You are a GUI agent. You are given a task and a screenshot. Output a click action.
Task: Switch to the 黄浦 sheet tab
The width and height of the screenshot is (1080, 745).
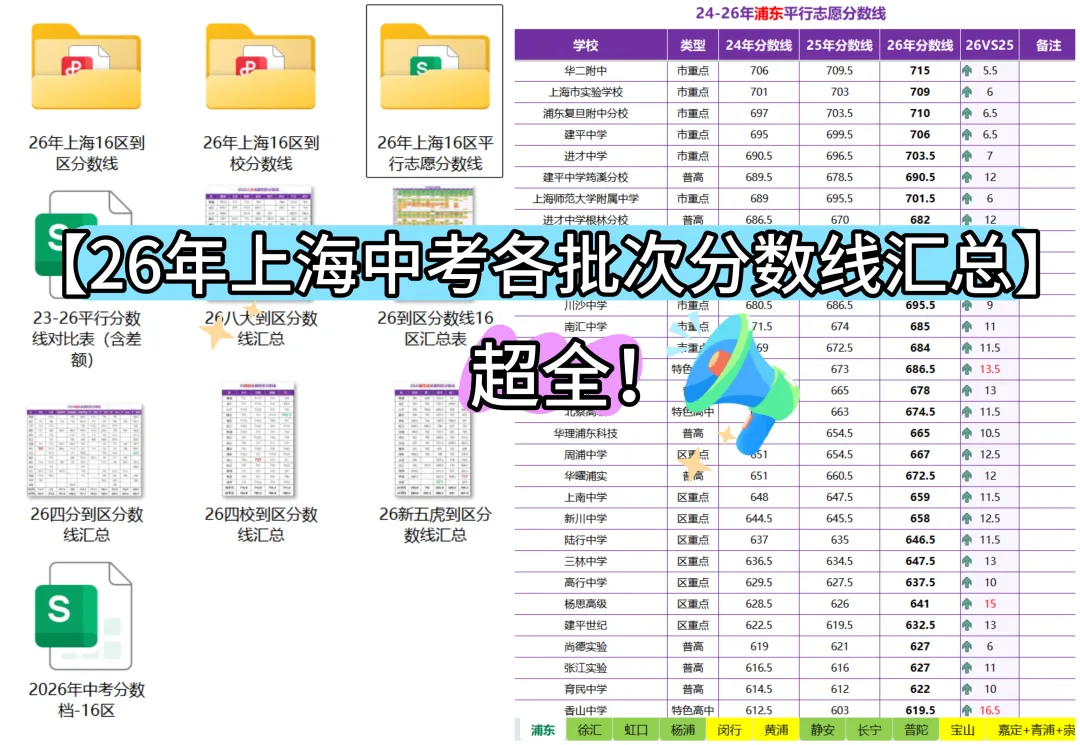pos(776,730)
